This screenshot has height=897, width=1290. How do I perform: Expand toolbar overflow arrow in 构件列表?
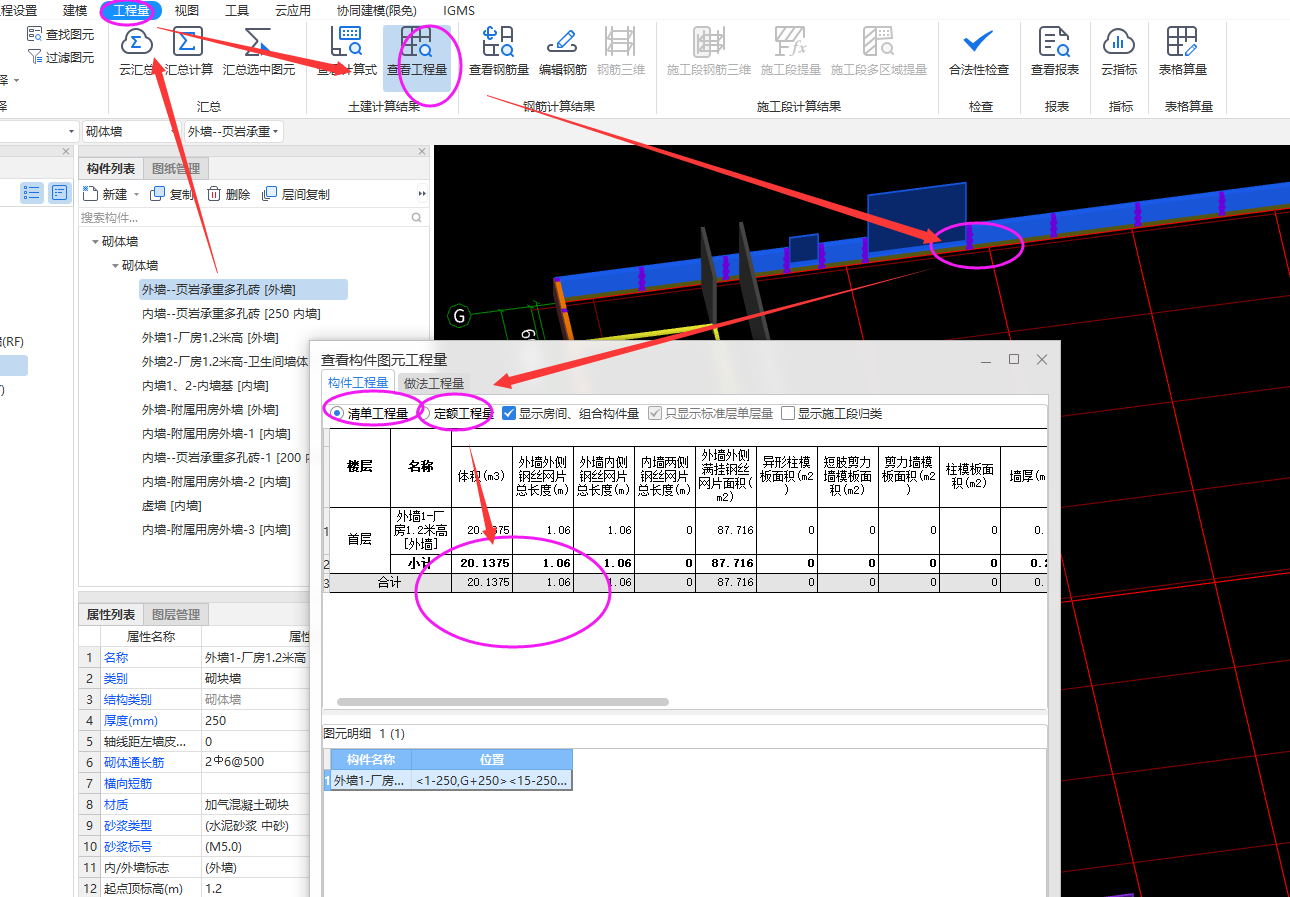[422, 194]
